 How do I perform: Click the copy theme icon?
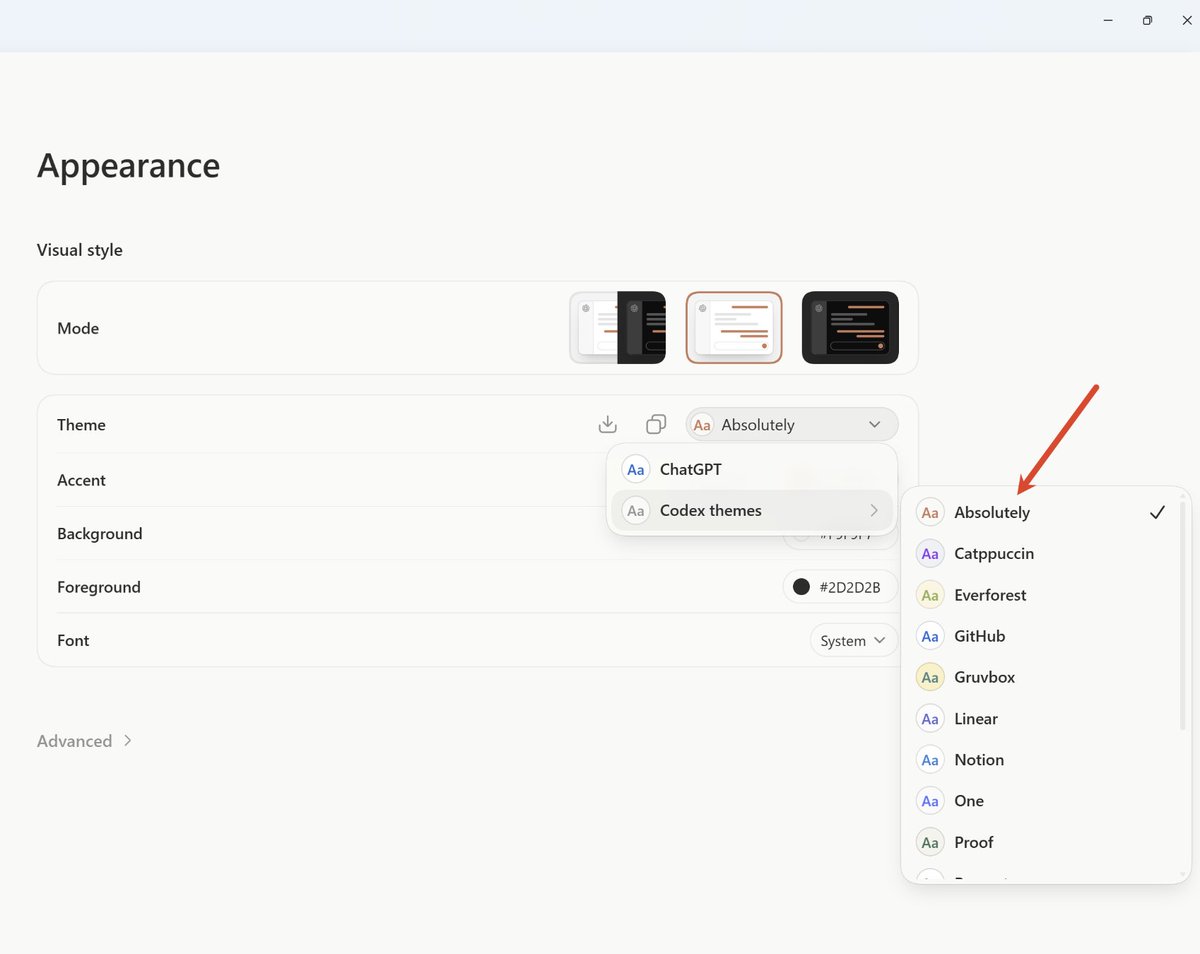point(656,425)
